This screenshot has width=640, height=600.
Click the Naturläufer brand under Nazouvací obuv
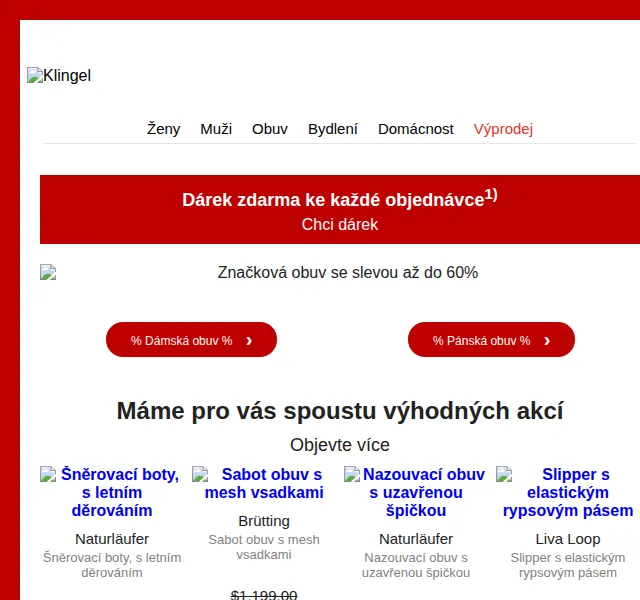416,539
